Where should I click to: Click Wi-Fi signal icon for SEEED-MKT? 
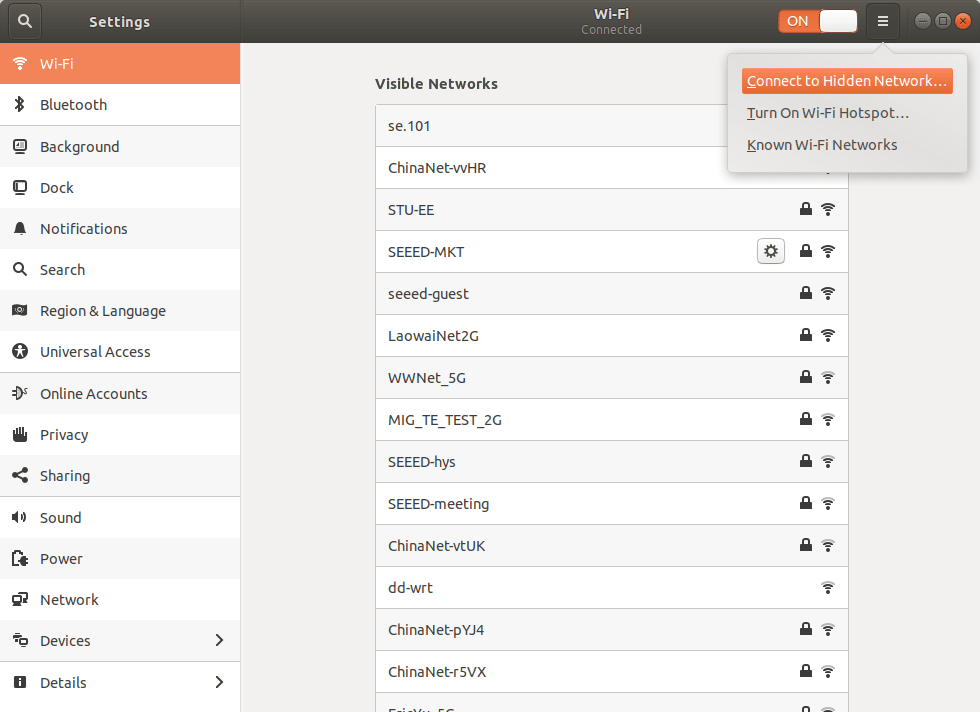(x=828, y=251)
